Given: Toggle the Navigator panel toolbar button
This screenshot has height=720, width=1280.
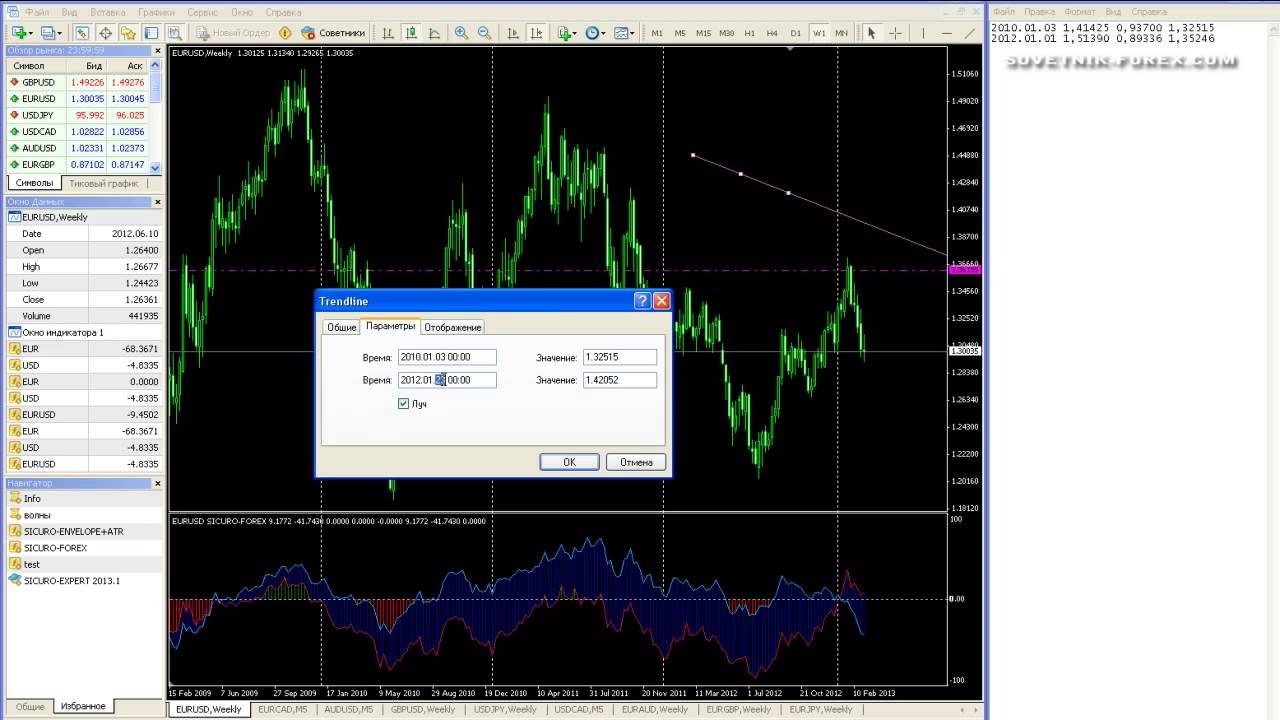Looking at the screenshot, I should click(x=128, y=33).
